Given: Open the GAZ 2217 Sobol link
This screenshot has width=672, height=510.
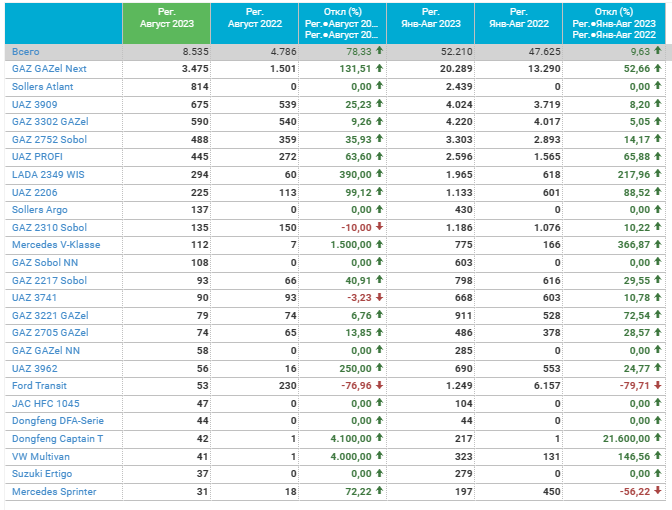Looking at the screenshot, I should pos(49,281).
